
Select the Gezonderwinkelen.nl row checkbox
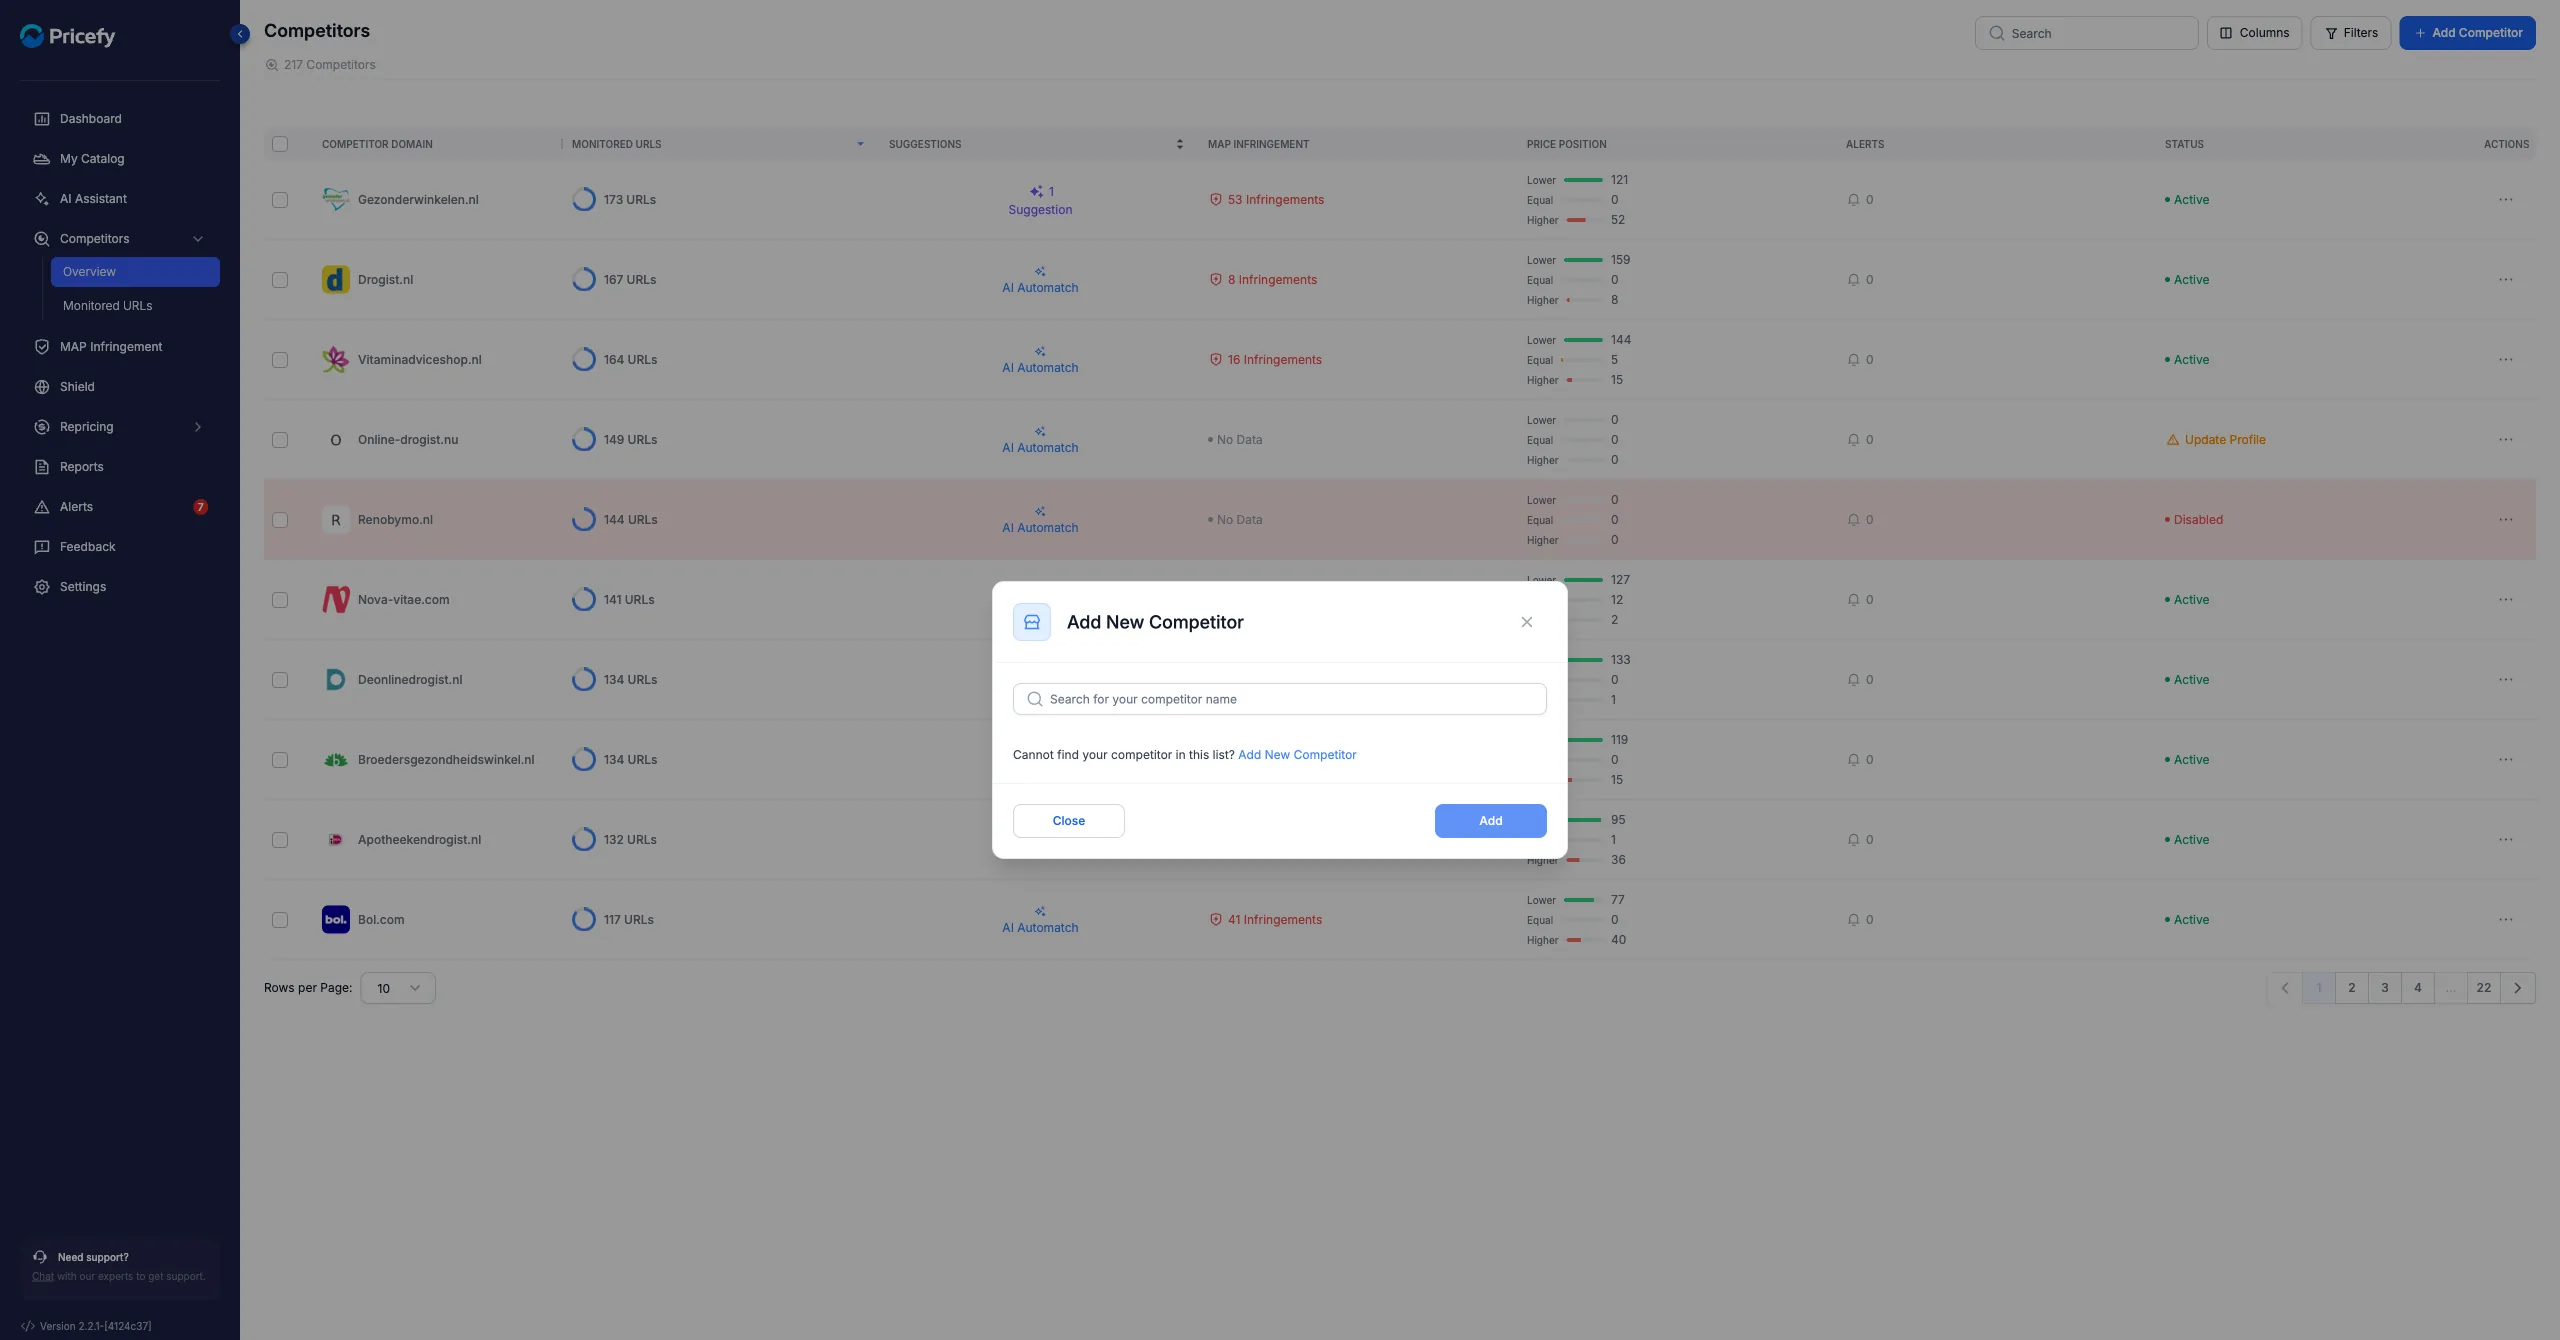280,200
